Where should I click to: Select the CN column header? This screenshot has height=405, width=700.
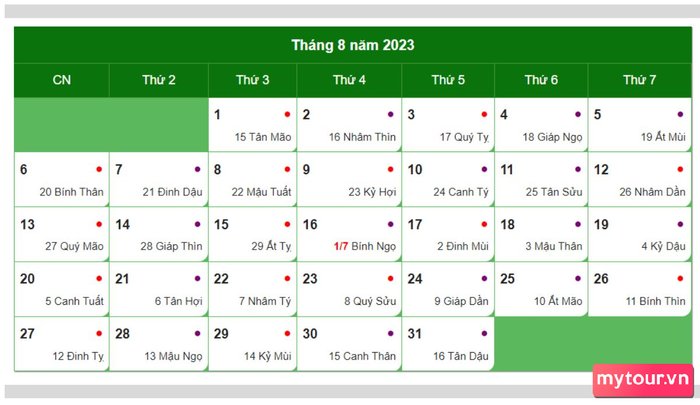click(62, 80)
